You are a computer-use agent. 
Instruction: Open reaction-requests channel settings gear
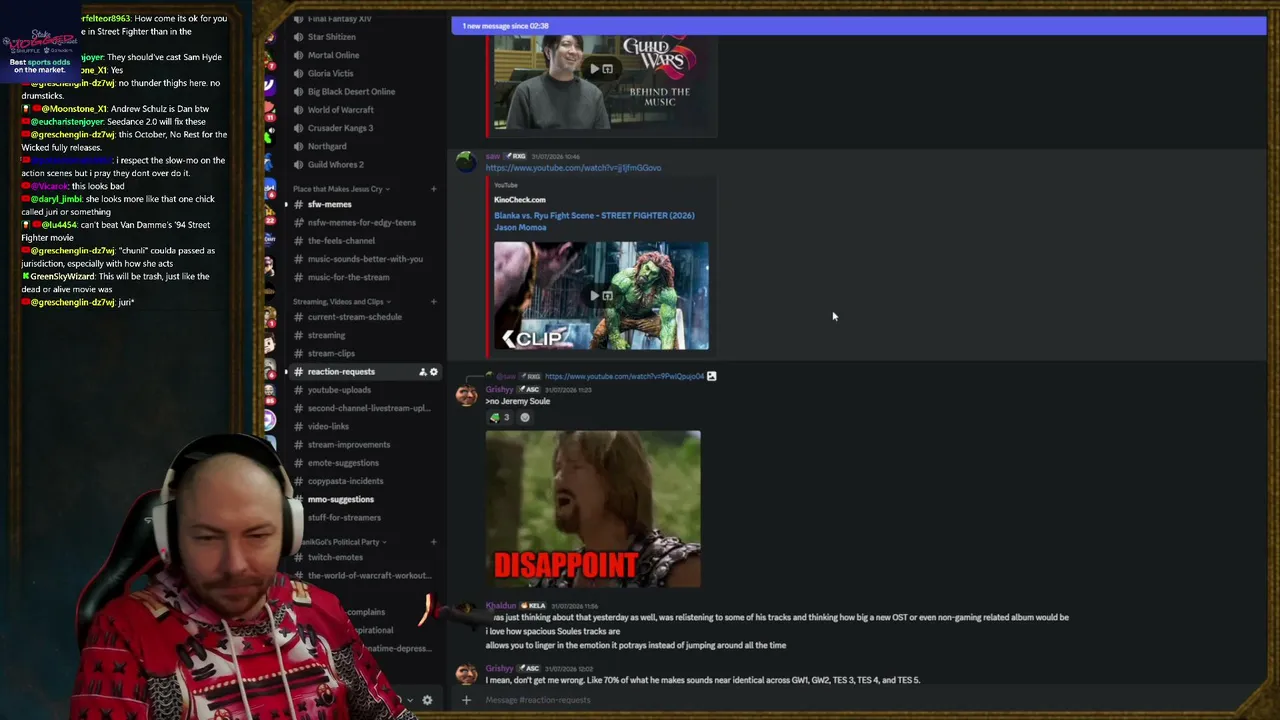click(434, 372)
